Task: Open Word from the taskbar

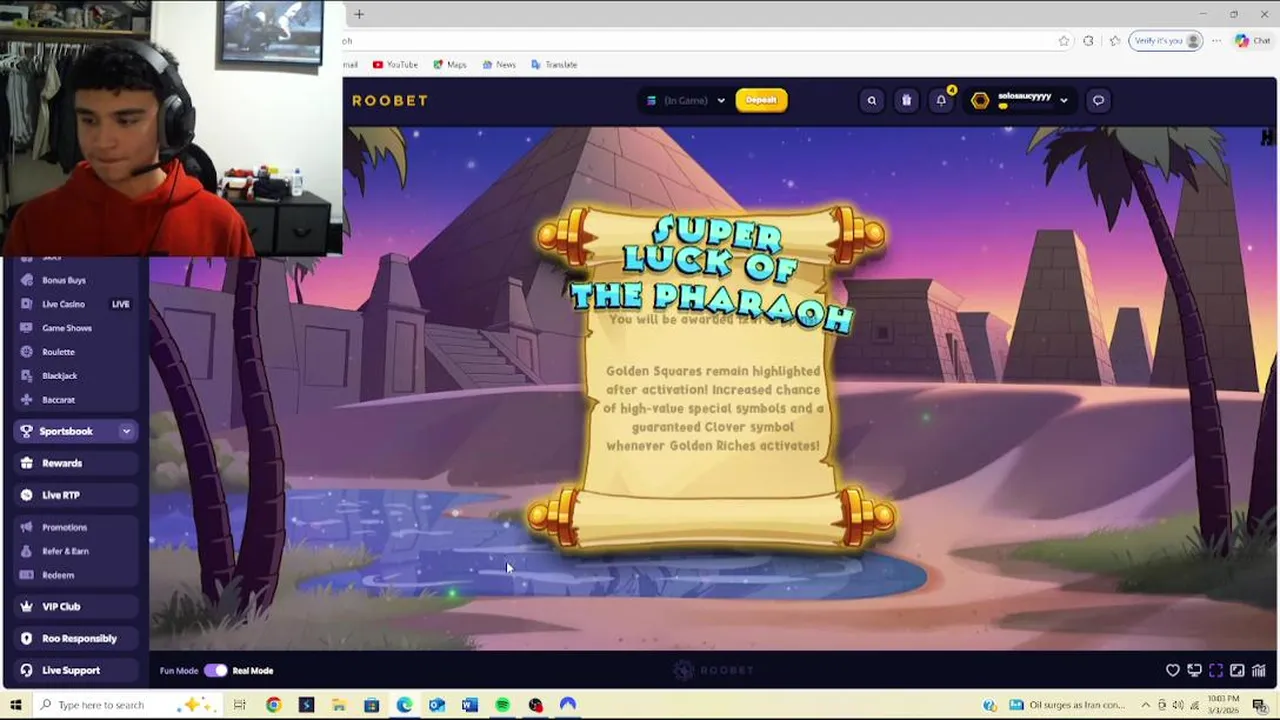Action: tap(470, 705)
